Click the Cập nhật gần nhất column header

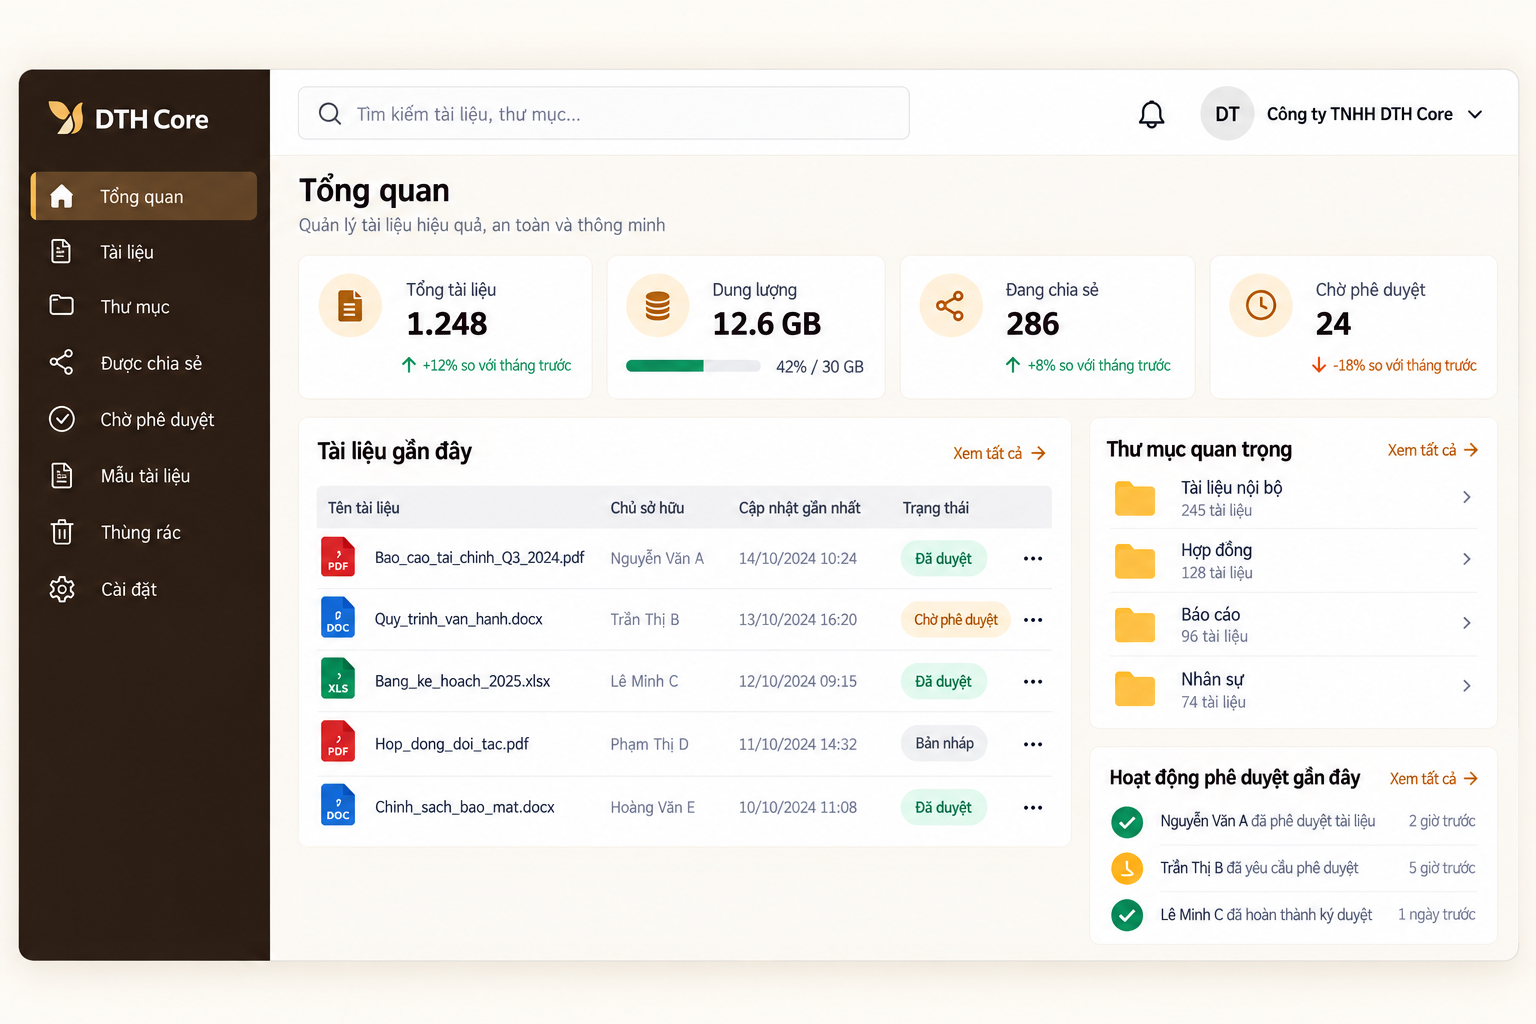click(799, 508)
